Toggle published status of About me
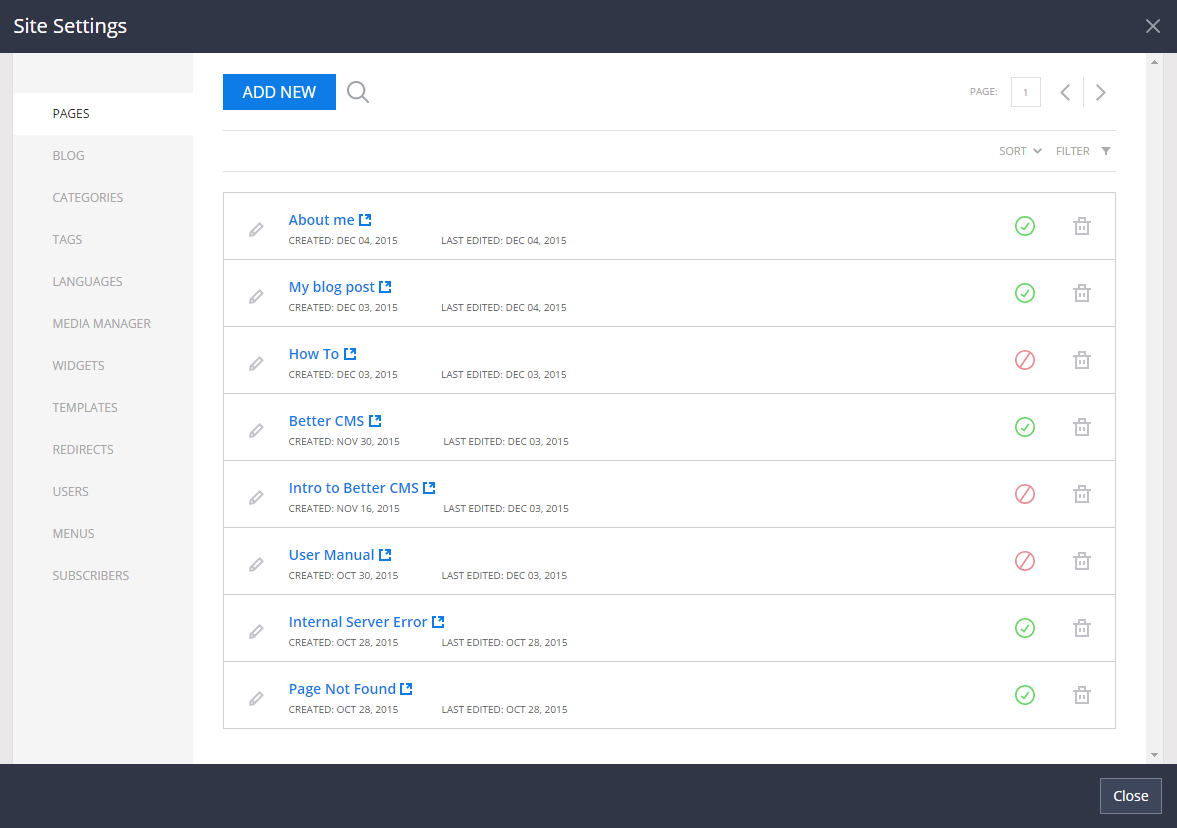The height and width of the screenshot is (828, 1177). tap(1024, 226)
